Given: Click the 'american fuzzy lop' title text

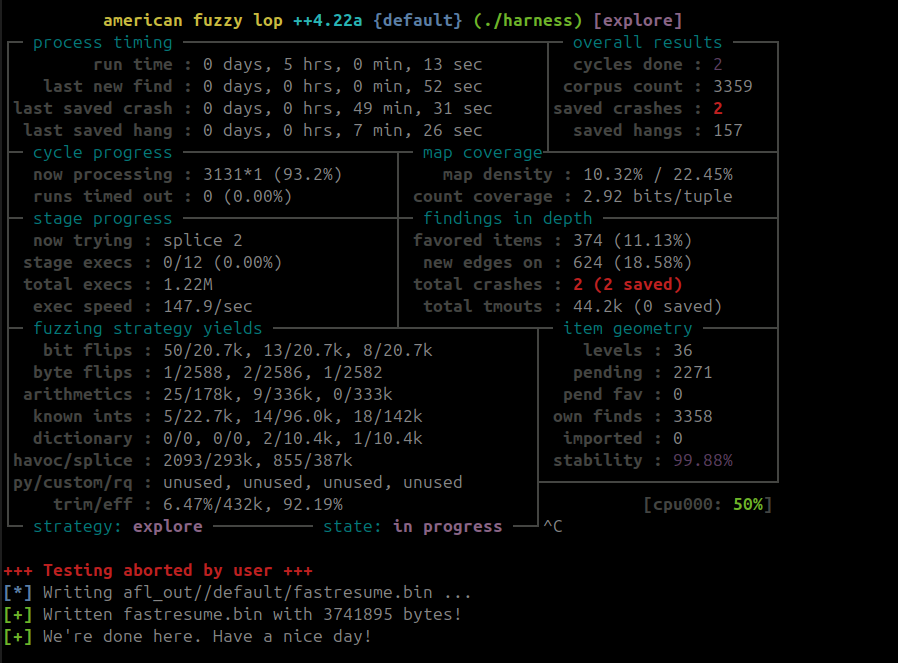Looking at the screenshot, I should click(x=193, y=21).
